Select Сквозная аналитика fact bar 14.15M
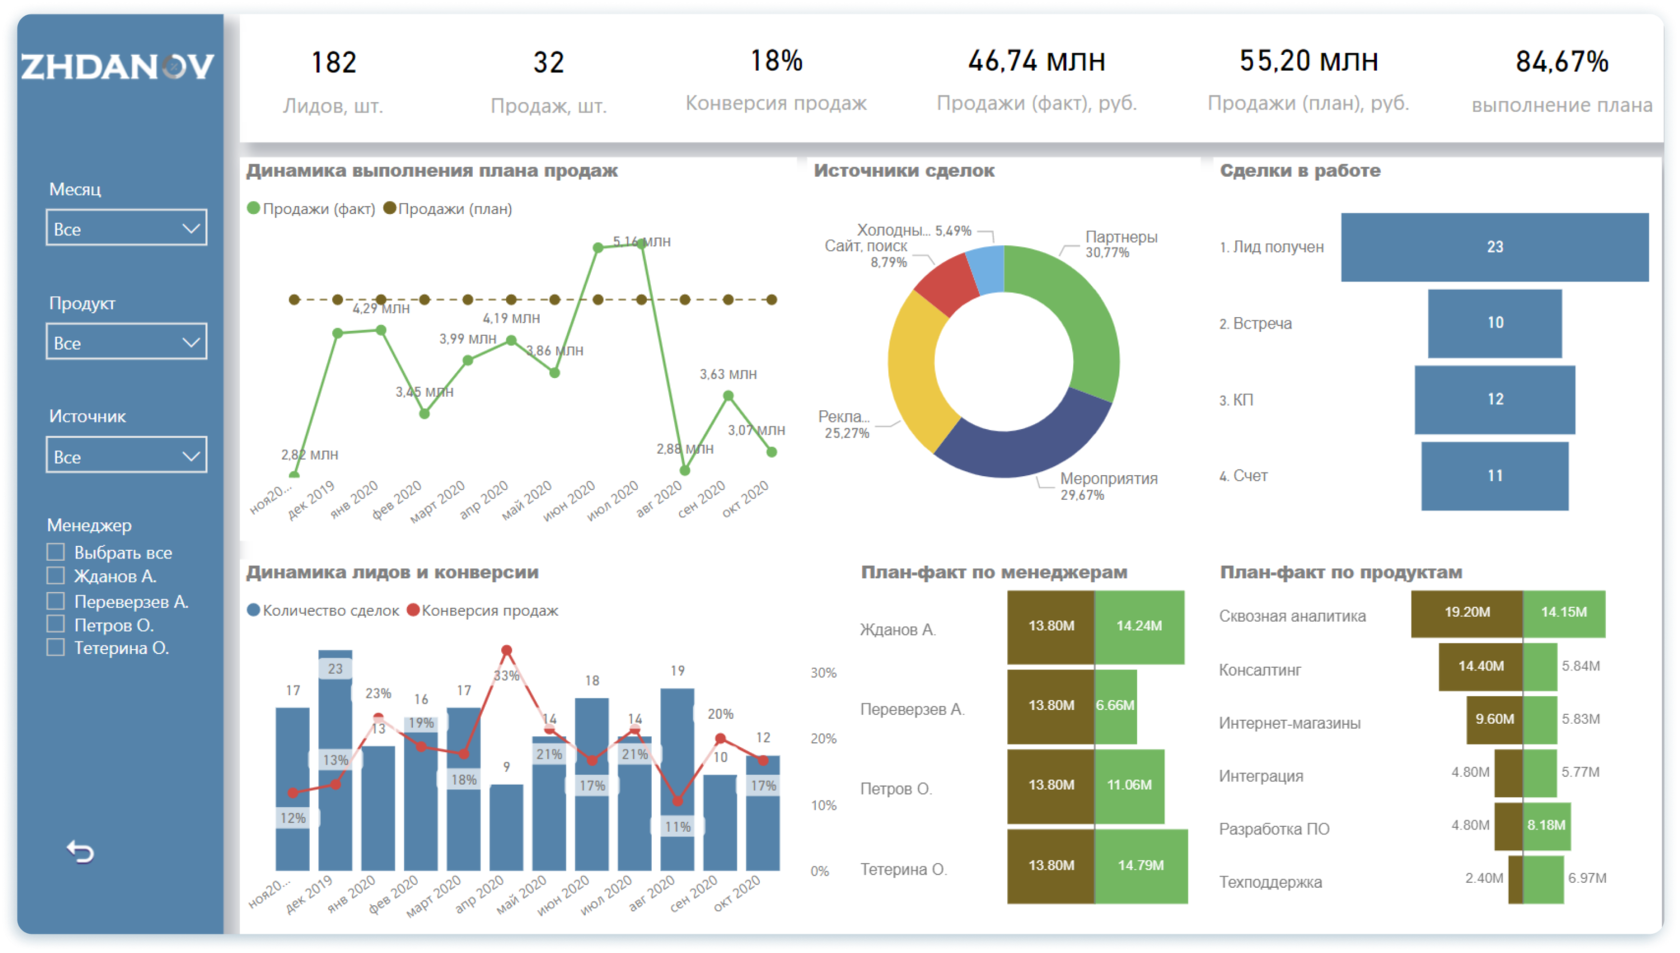The height and width of the screenshot is (953, 1680). pyautogui.click(x=1564, y=613)
